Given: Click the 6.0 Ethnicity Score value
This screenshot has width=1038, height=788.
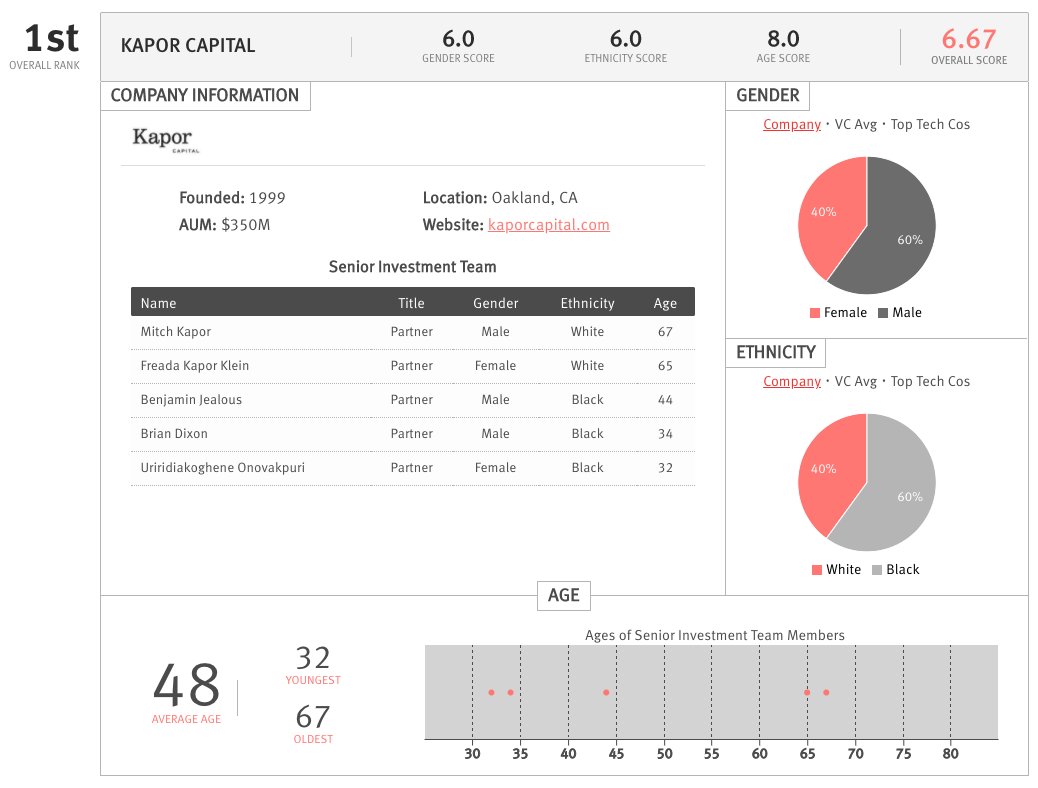Looking at the screenshot, I should point(626,39).
